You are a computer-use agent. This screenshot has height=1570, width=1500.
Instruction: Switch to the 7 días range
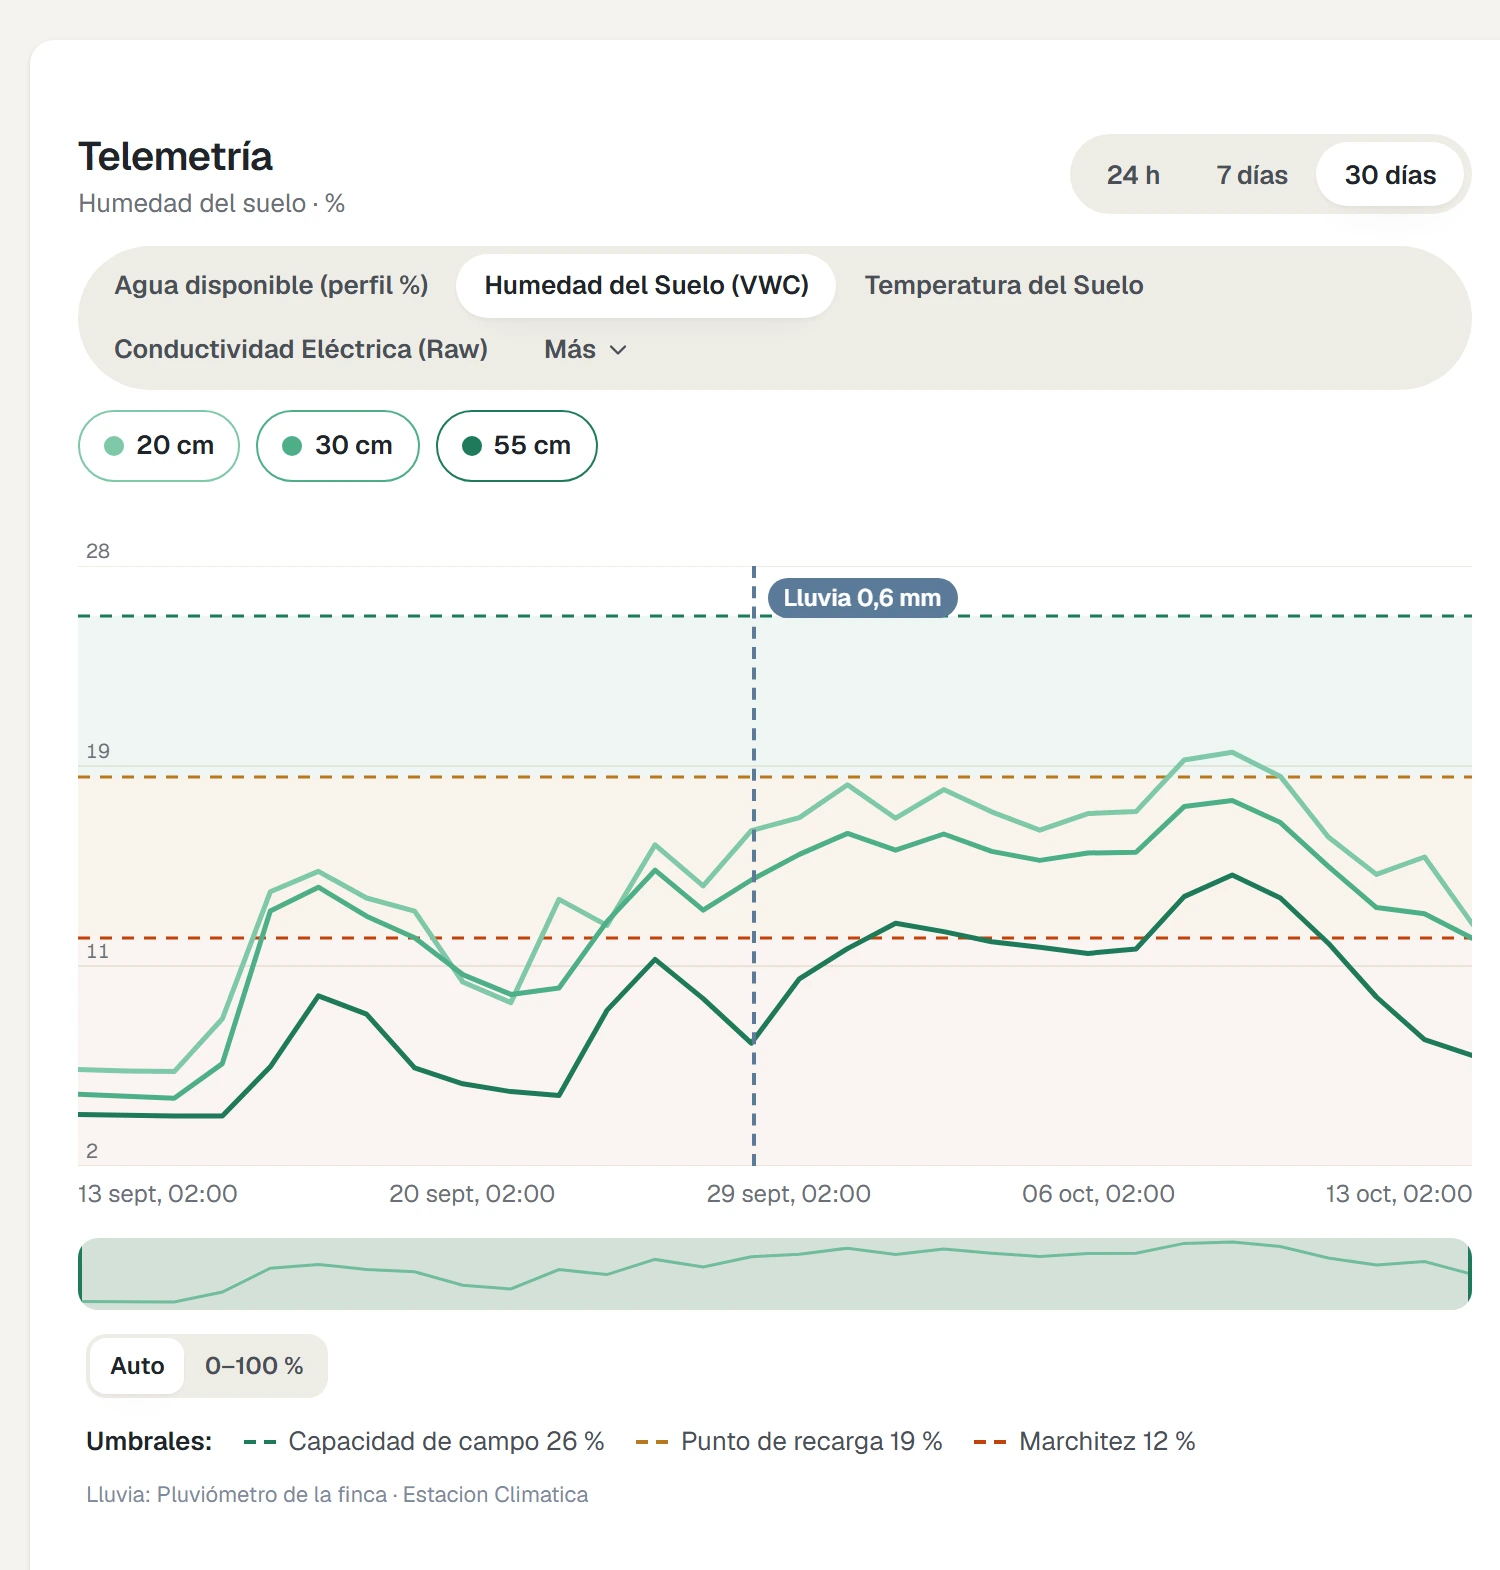click(1252, 175)
